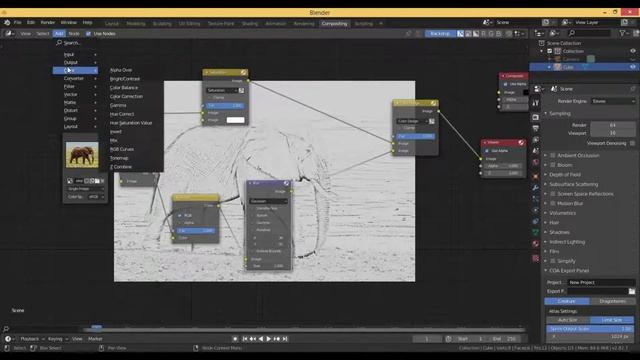Open the Material properties tab icon

[536, 244]
